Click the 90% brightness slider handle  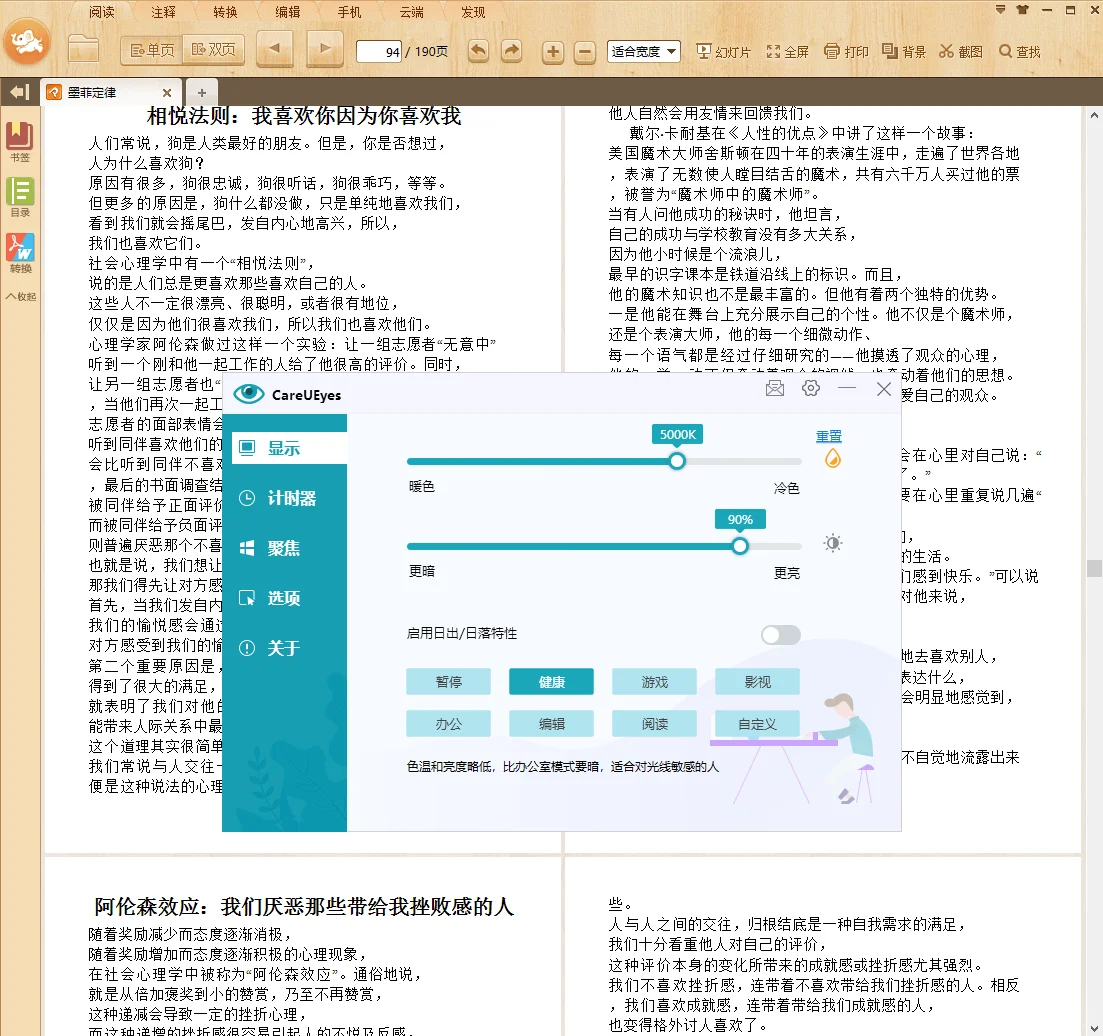(x=739, y=546)
